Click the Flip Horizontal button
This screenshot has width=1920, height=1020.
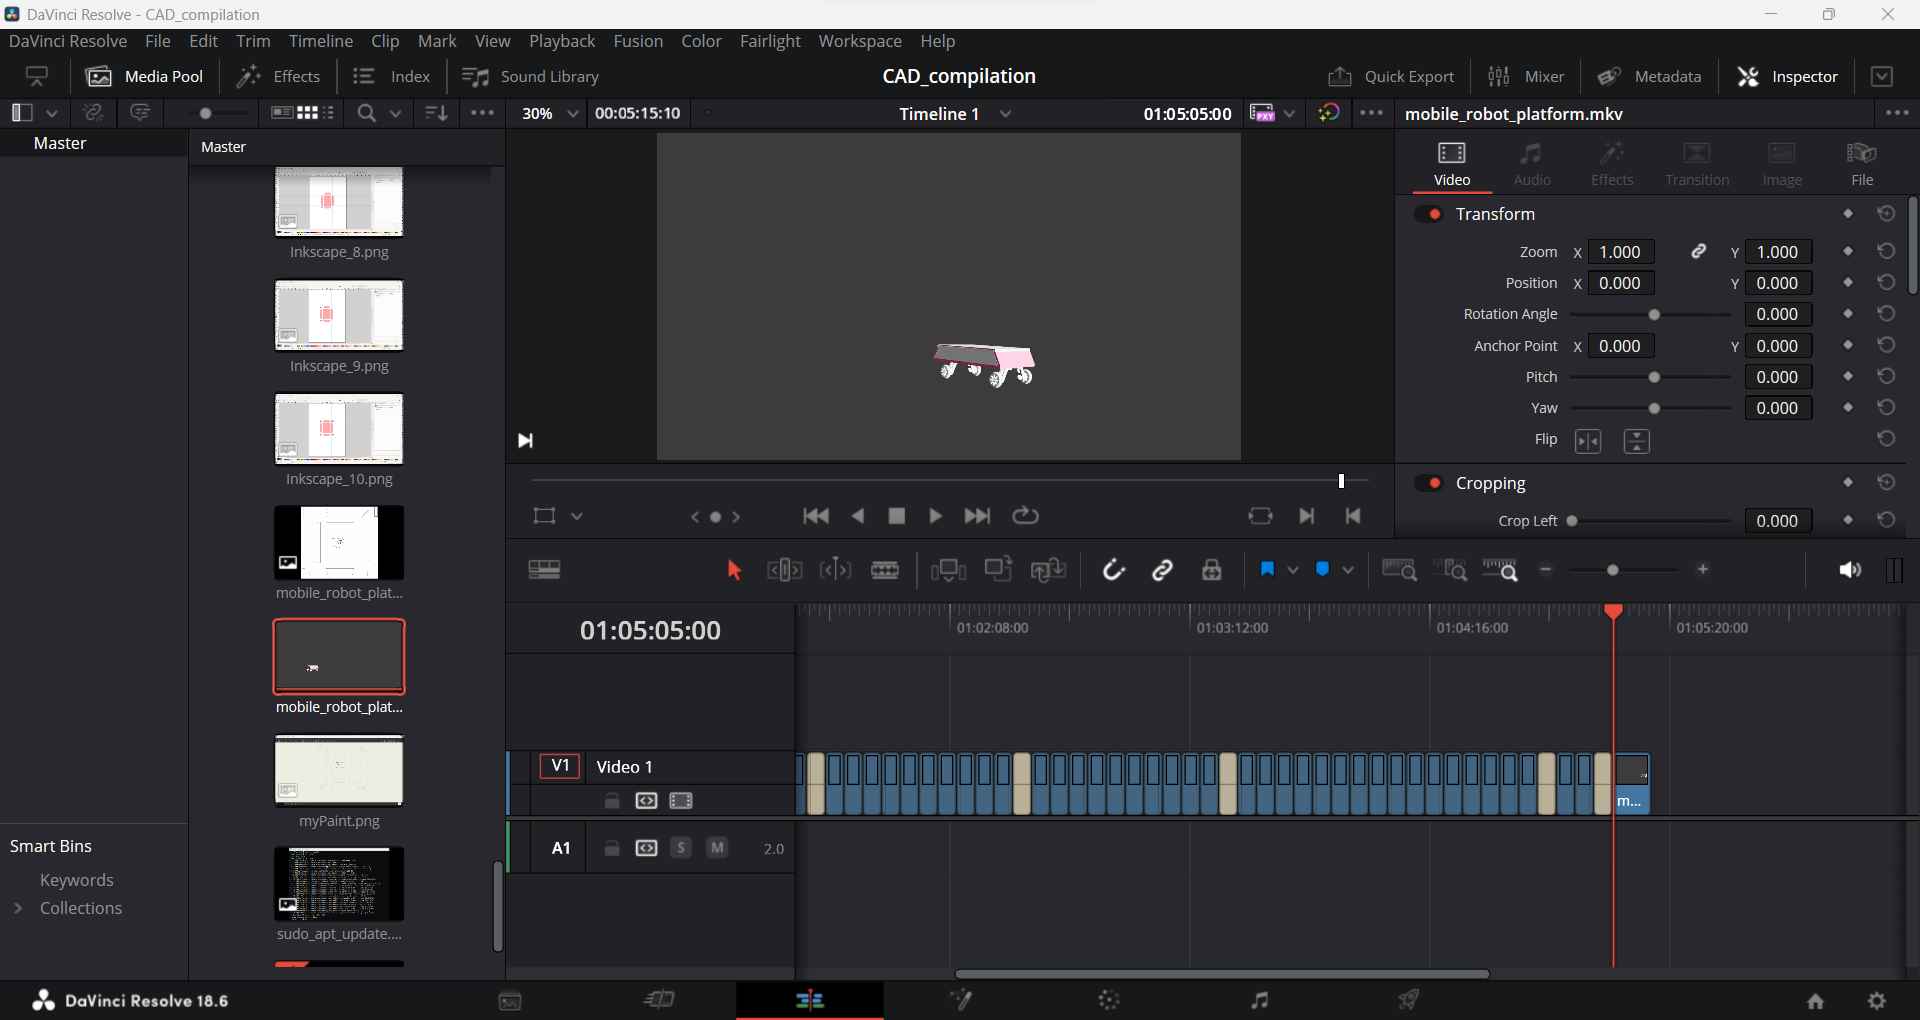tap(1588, 441)
